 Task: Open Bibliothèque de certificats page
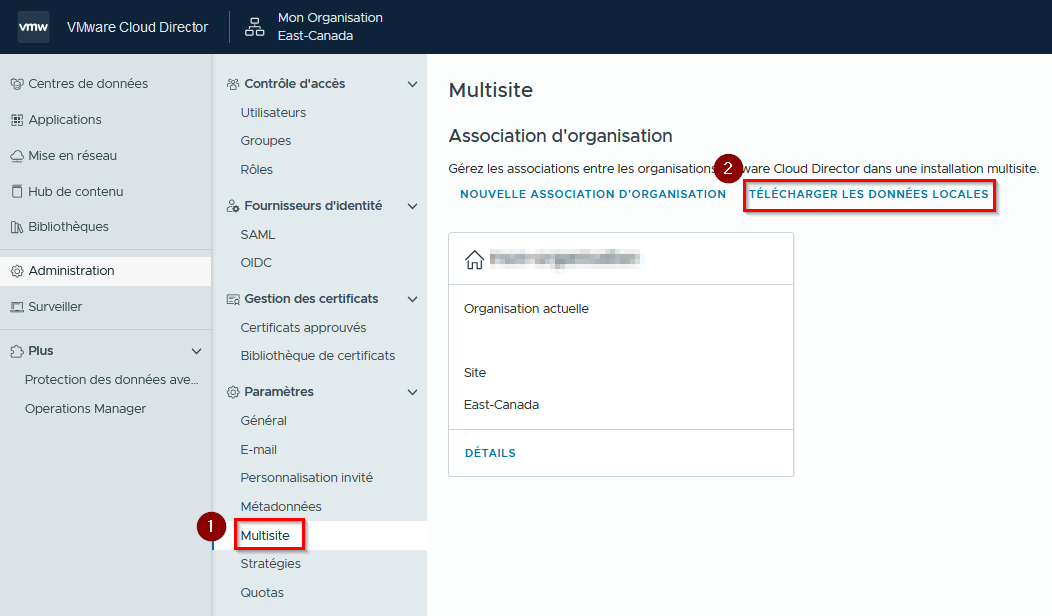coord(317,356)
